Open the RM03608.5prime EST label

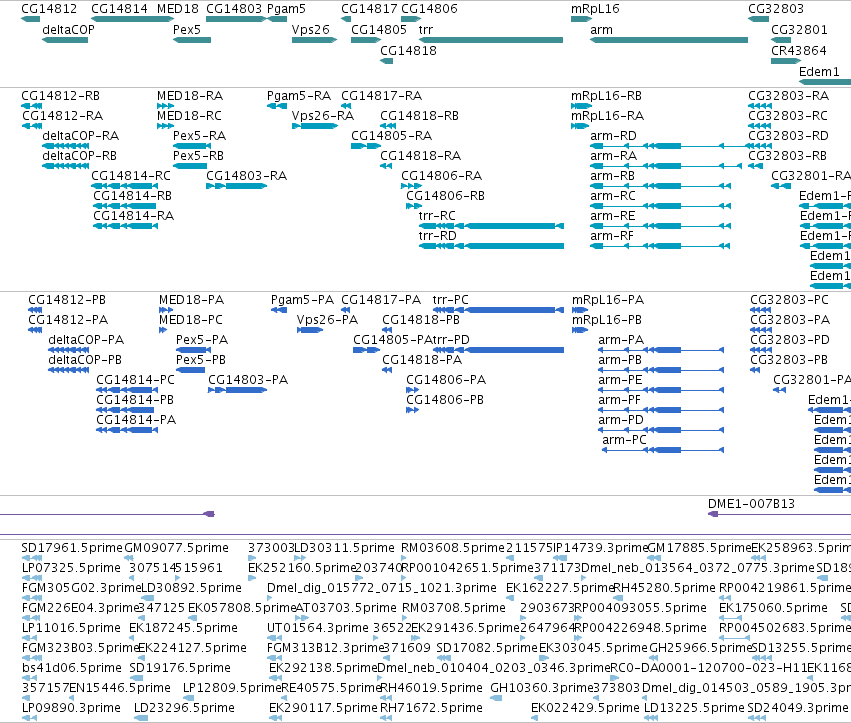453,548
